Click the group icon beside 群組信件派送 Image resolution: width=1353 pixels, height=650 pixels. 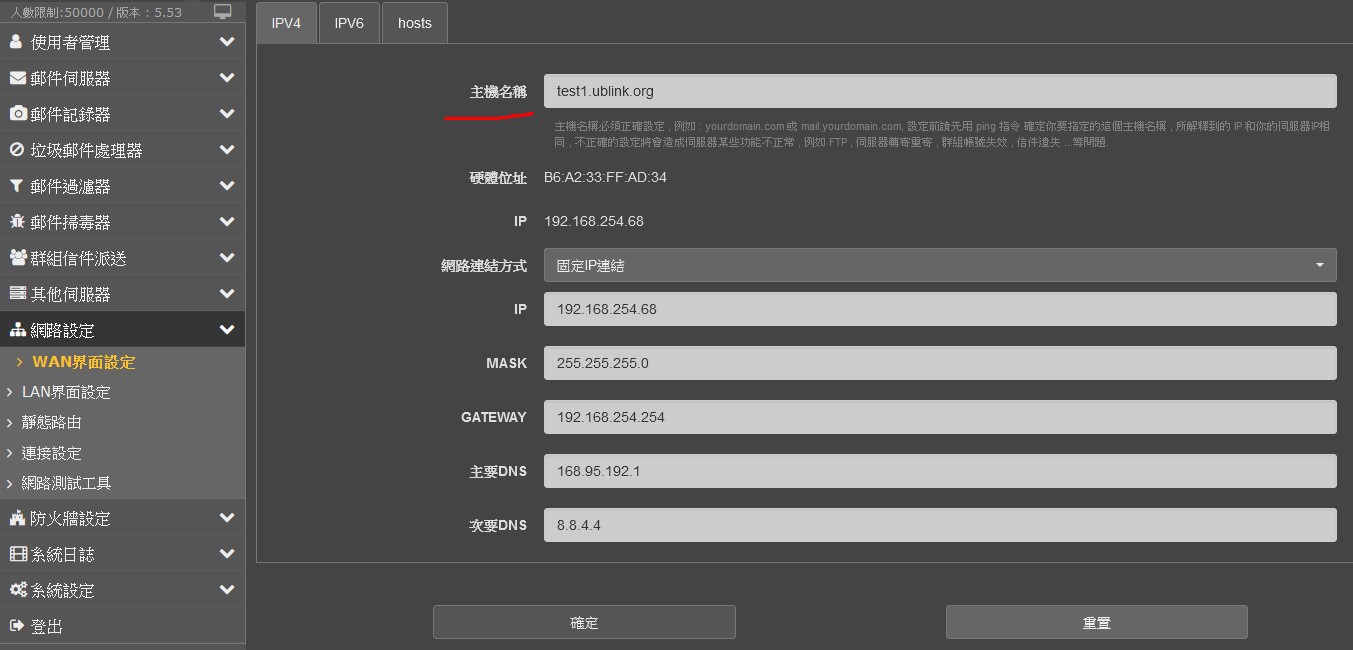pyautogui.click(x=17, y=258)
